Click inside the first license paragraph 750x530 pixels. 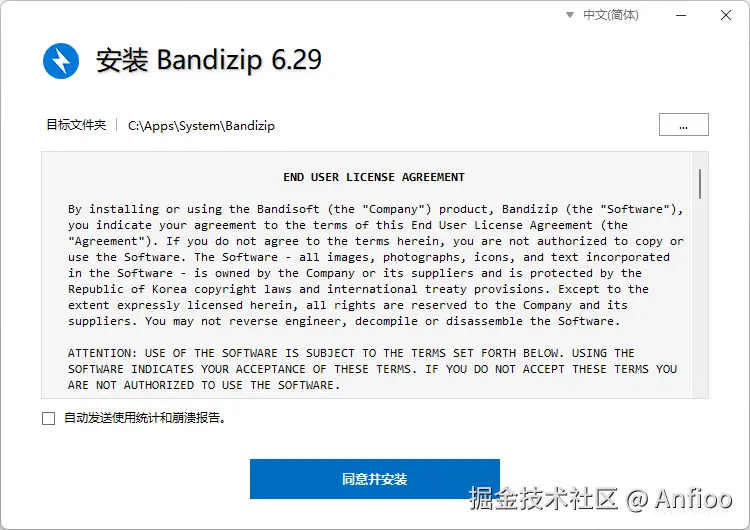coord(375,265)
